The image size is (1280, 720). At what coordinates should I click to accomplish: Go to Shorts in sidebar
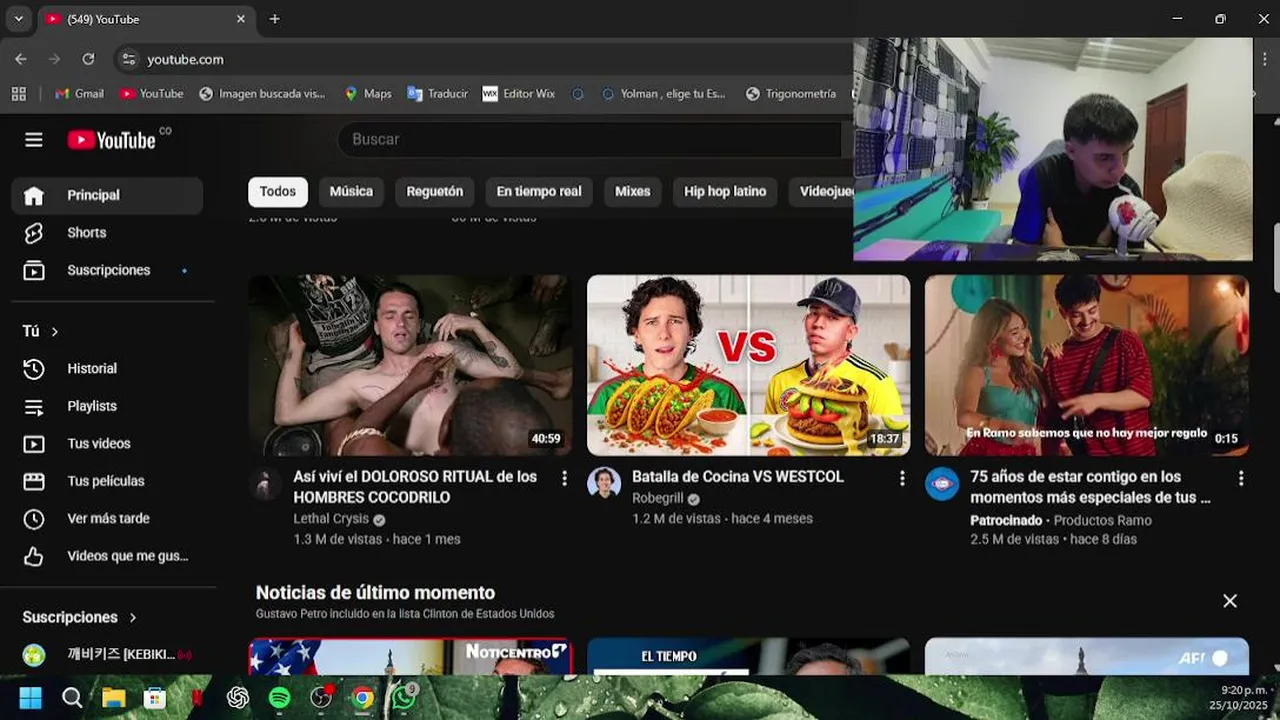click(x=107, y=232)
